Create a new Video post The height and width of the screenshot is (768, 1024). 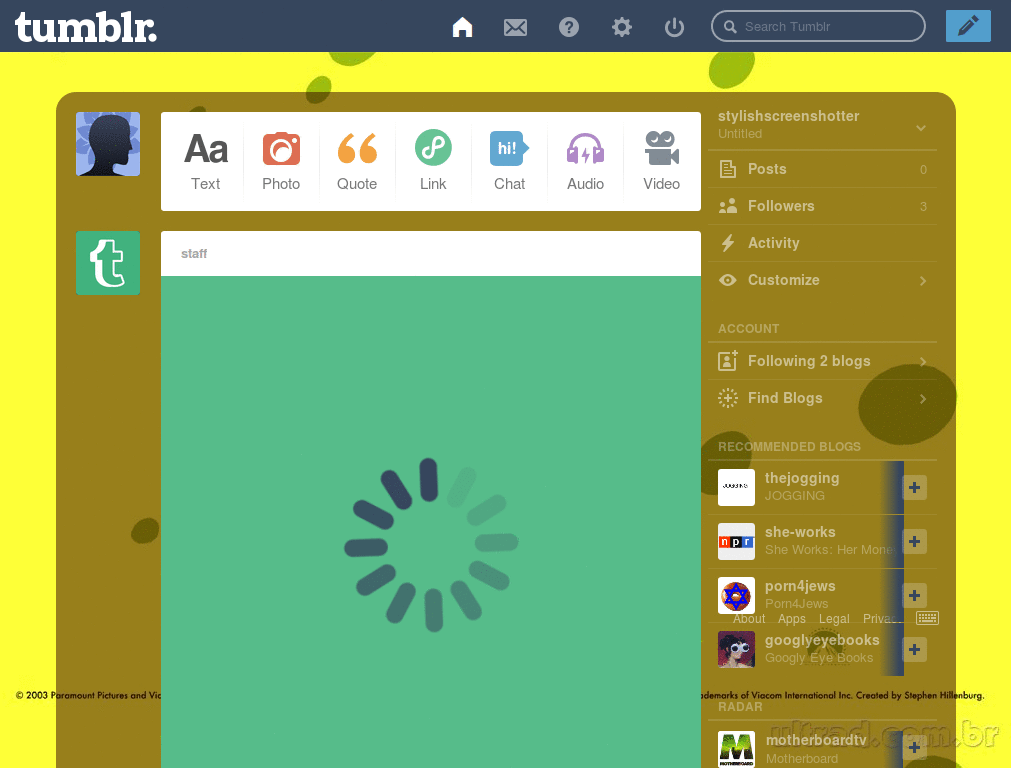662,161
